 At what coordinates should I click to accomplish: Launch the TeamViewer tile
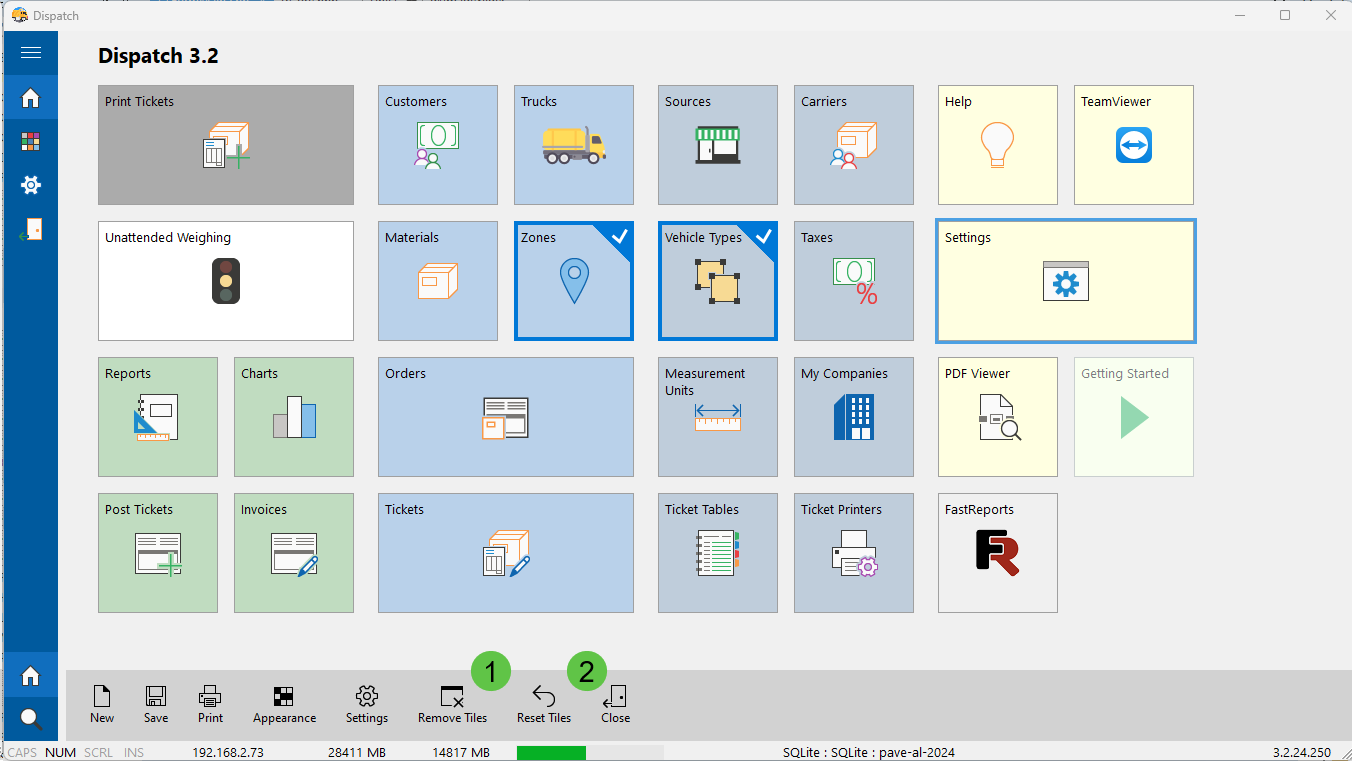click(x=1133, y=145)
